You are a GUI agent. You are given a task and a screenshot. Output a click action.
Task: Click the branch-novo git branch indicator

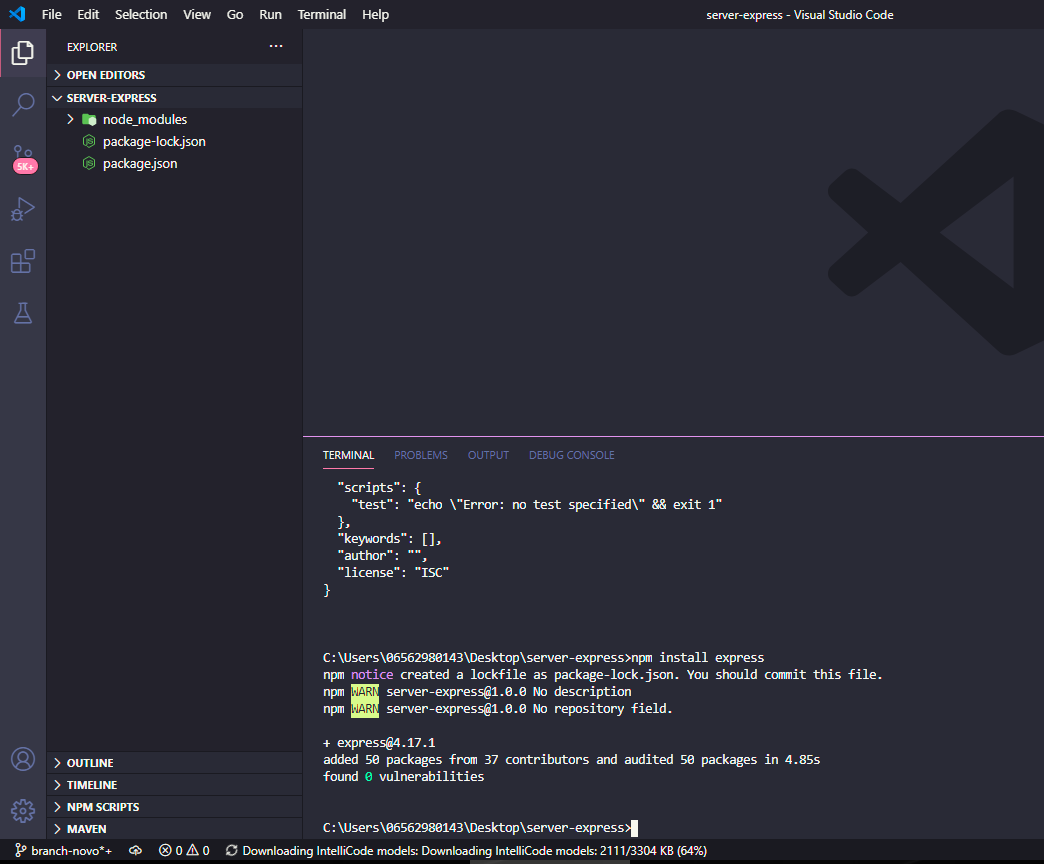pos(63,851)
